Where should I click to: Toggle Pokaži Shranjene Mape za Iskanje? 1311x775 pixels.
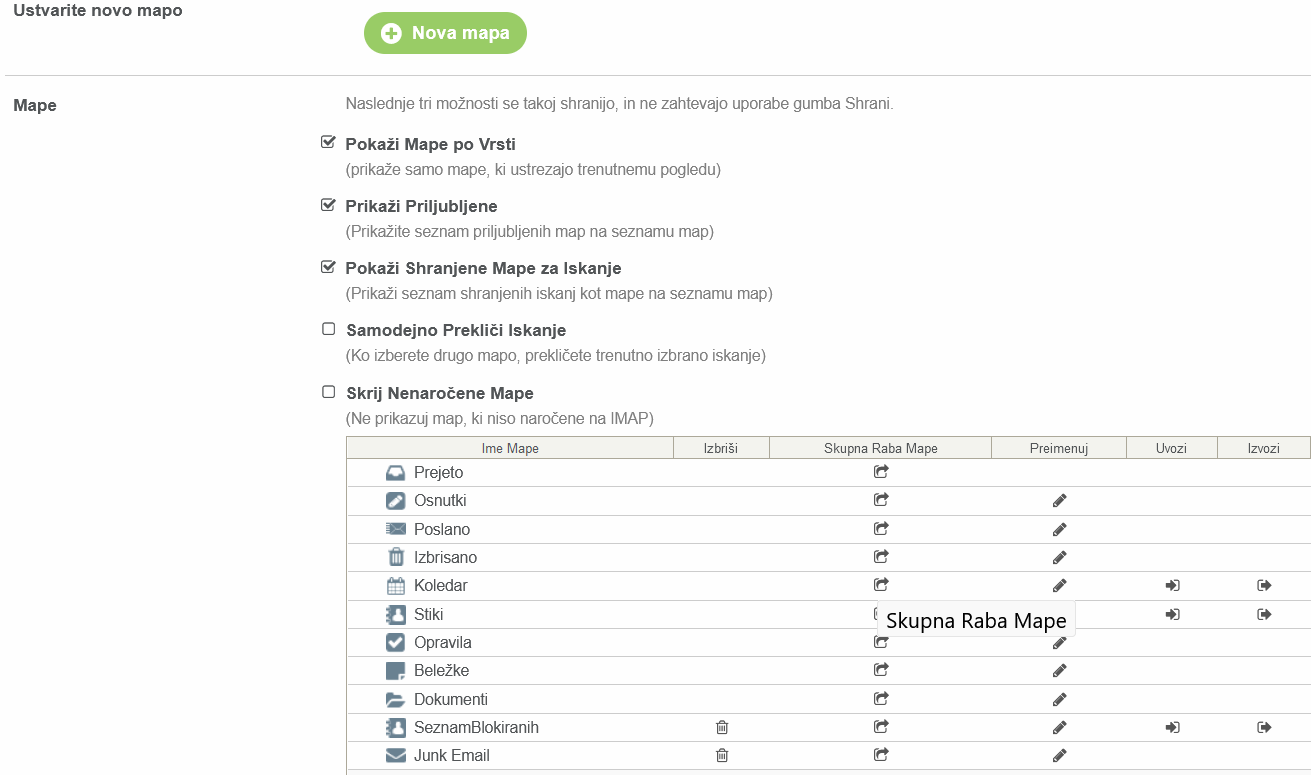coord(328,267)
